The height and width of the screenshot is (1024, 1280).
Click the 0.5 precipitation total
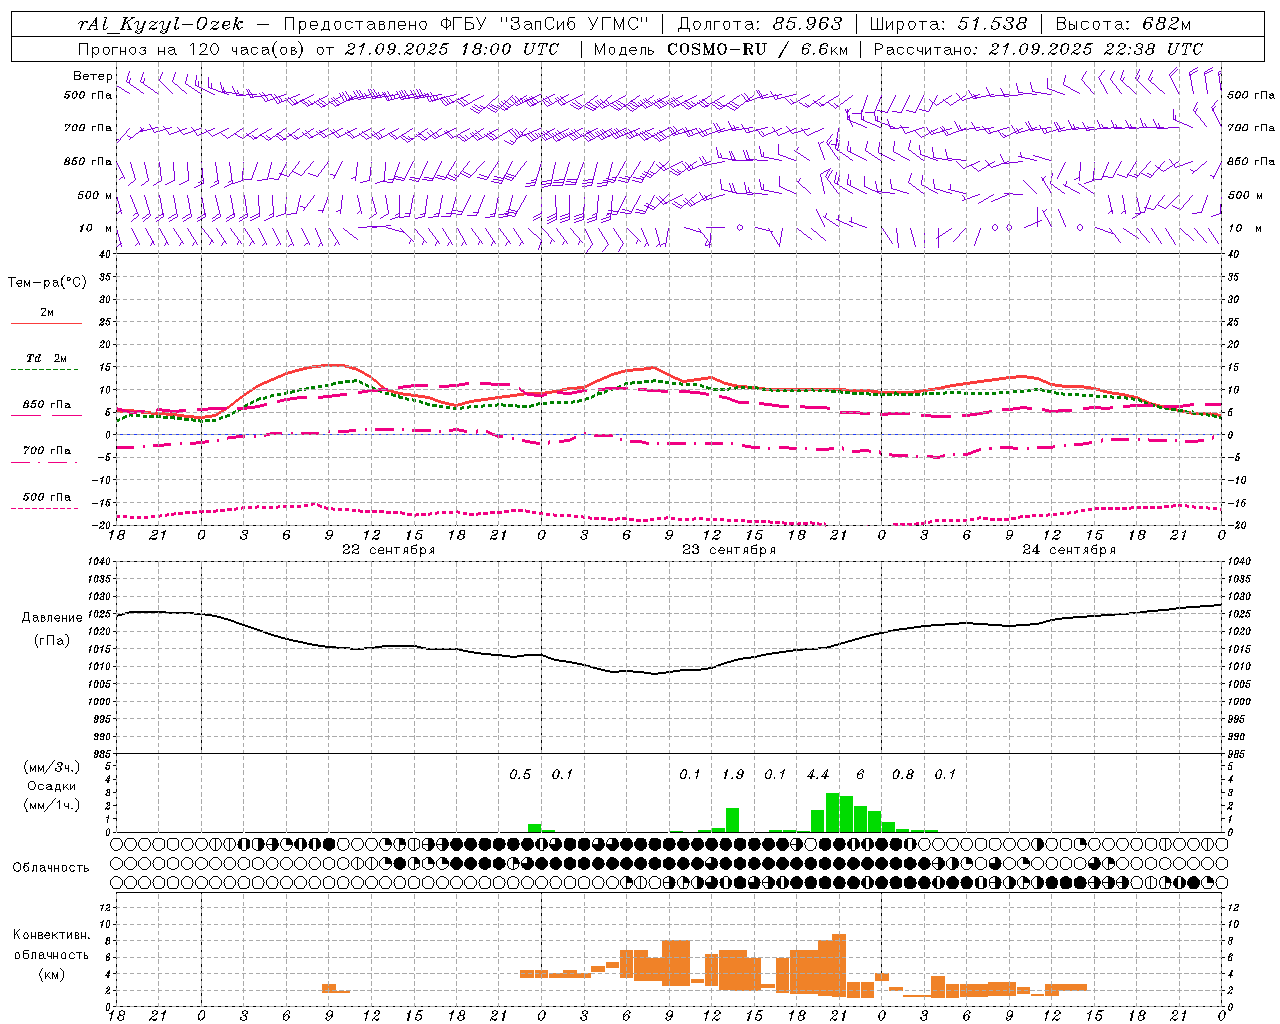pyautogui.click(x=520, y=775)
